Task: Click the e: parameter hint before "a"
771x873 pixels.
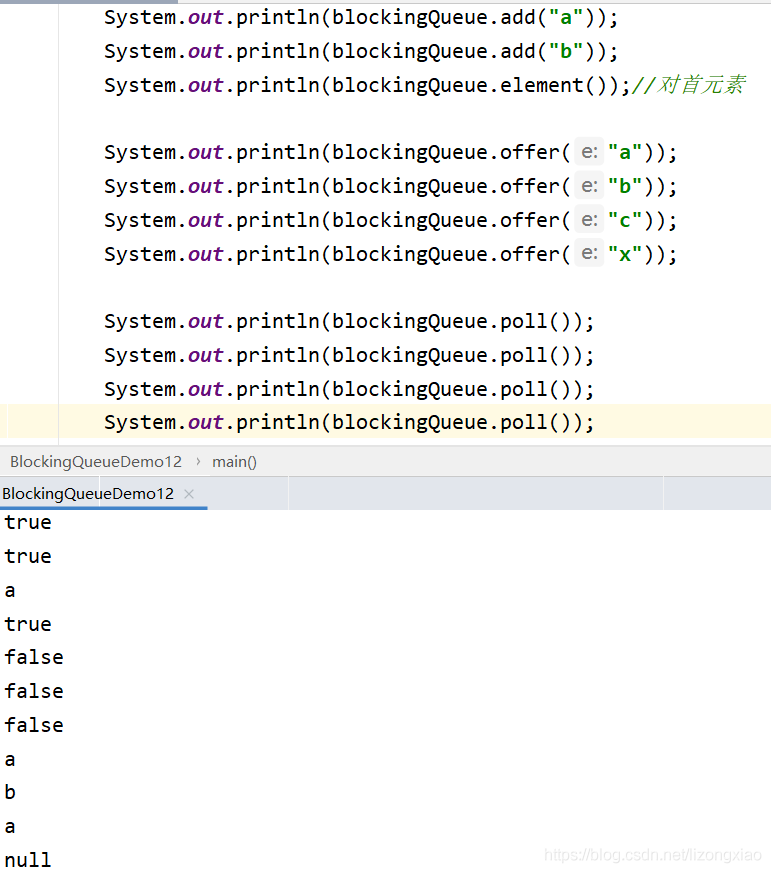Action: pyautogui.click(x=589, y=153)
